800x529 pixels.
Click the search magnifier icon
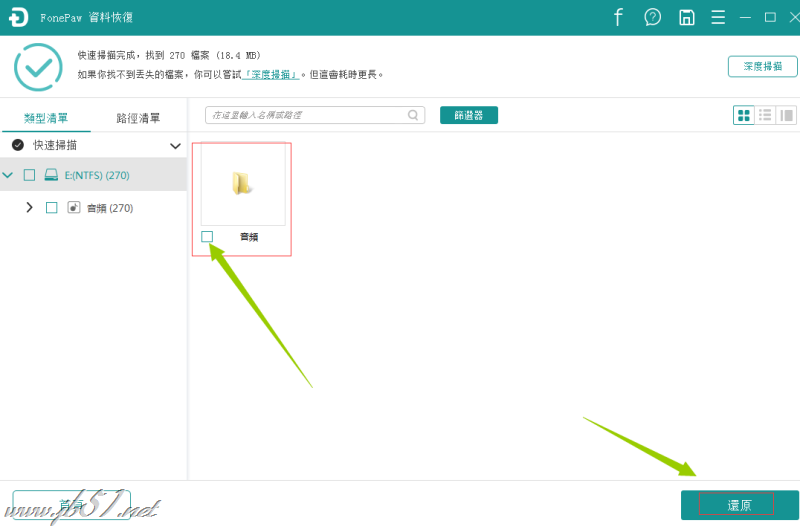click(x=413, y=115)
